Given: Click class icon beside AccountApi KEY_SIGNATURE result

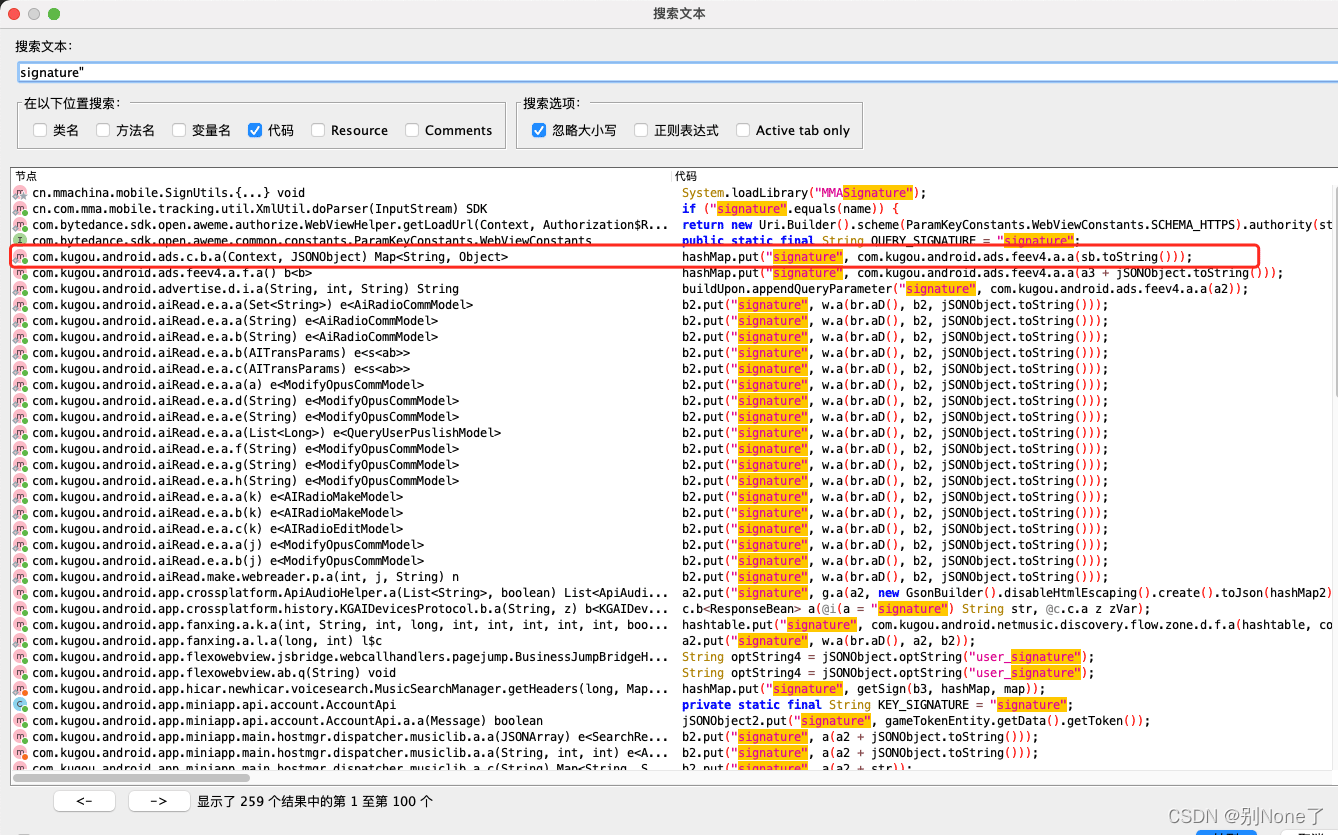Looking at the screenshot, I should (x=20, y=705).
